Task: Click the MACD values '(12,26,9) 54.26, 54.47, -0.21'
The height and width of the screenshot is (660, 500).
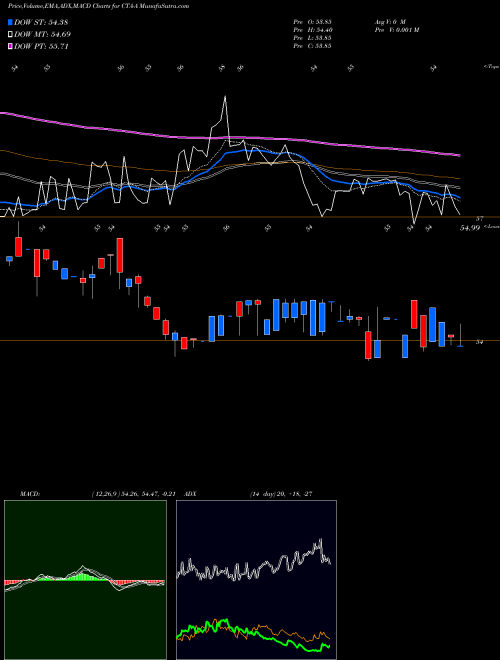Action: pos(133,494)
